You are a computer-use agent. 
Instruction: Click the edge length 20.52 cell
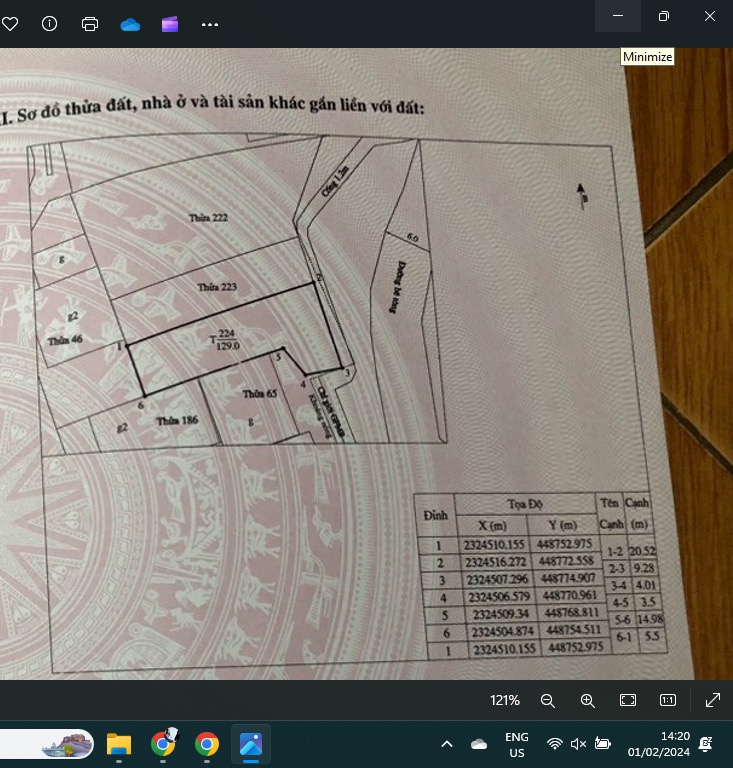pos(642,551)
